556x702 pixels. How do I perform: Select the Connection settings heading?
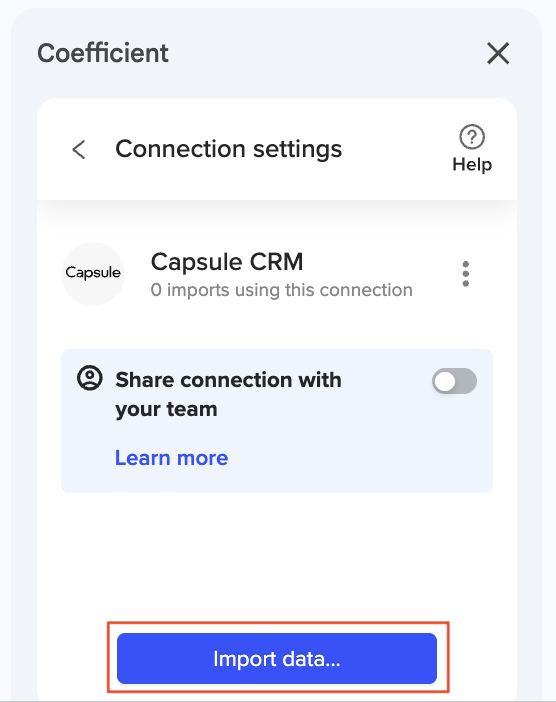(228, 149)
